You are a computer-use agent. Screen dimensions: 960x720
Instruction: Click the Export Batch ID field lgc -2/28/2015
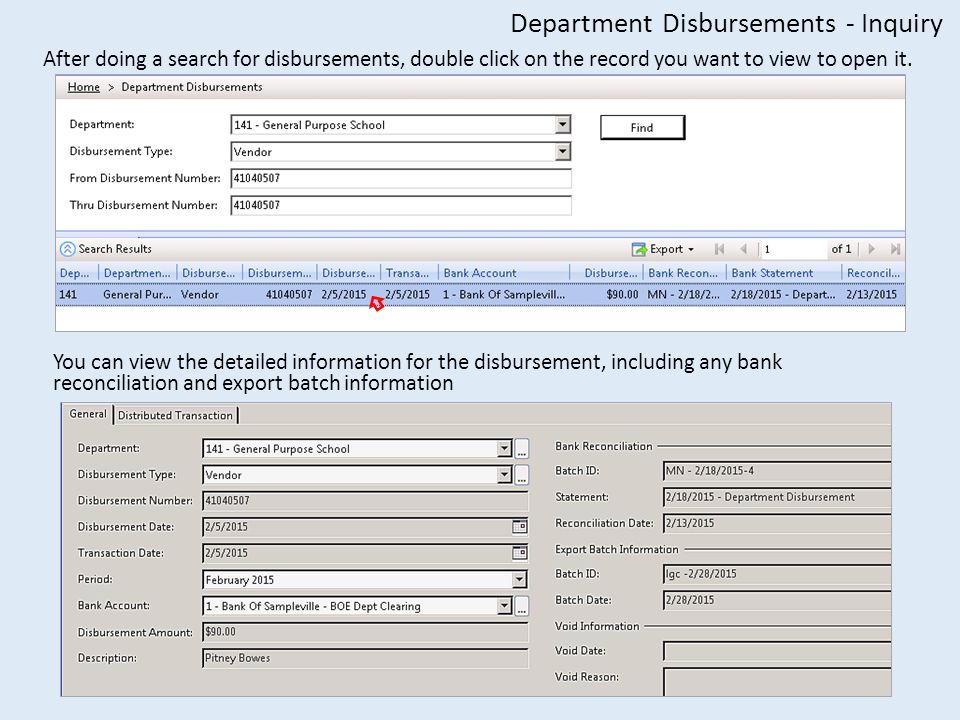777,574
